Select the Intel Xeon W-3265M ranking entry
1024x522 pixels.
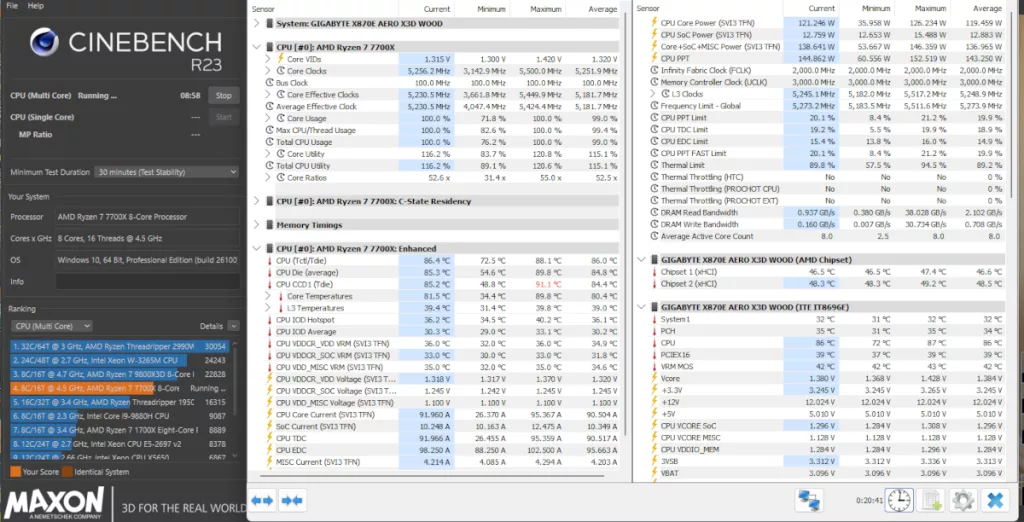(119, 361)
